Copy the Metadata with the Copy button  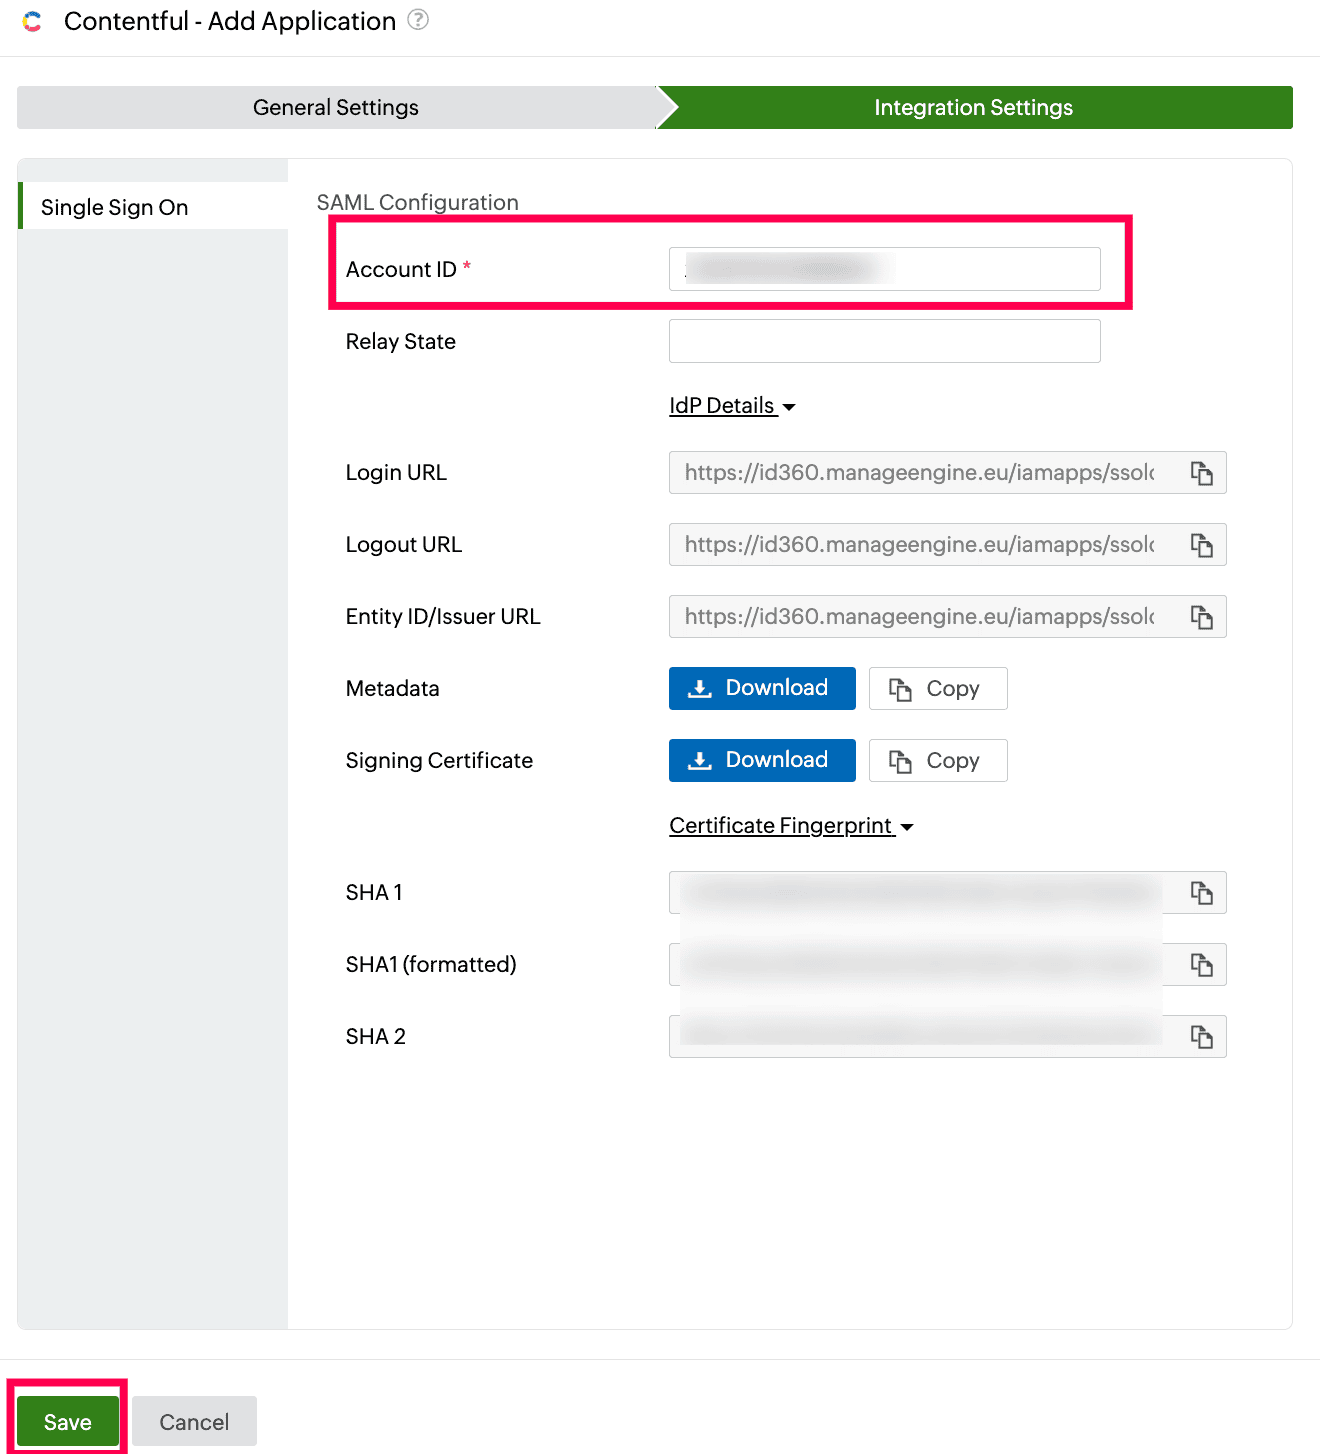pos(938,688)
